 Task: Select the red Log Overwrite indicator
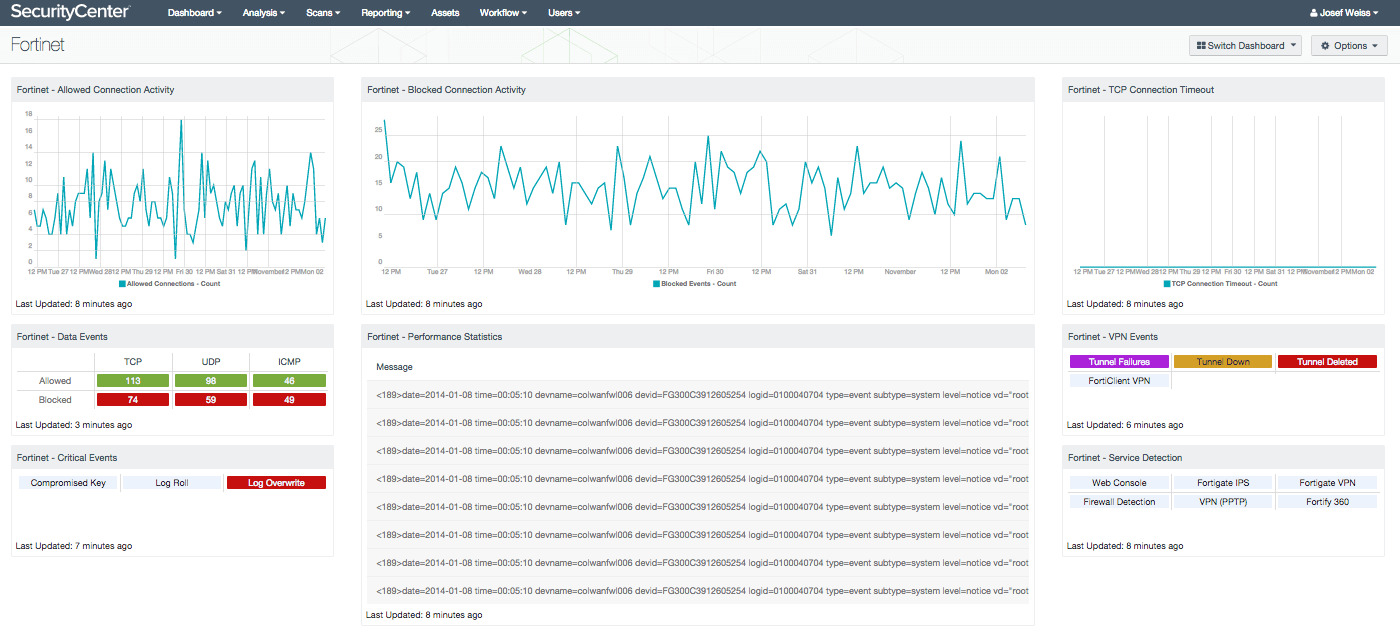pos(276,483)
